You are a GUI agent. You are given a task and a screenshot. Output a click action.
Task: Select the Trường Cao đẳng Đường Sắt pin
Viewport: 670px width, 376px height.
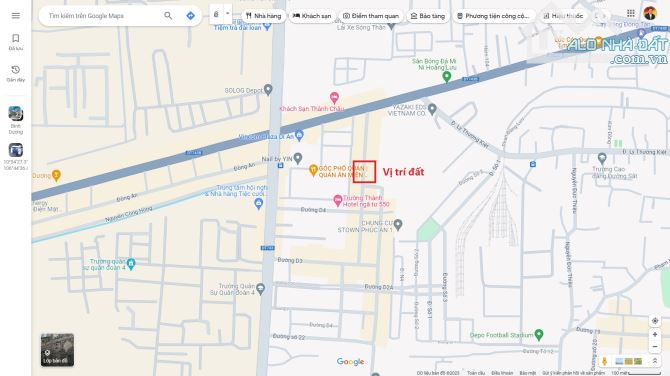[602, 159]
